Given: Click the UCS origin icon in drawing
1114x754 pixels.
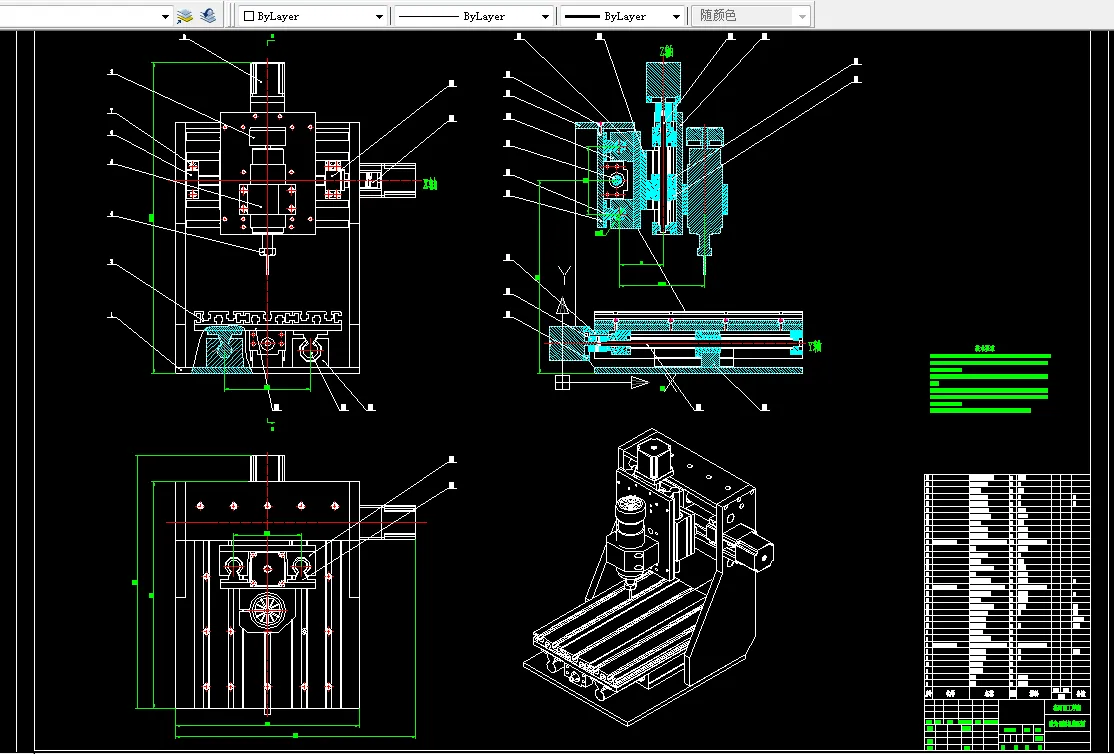Looking at the screenshot, I should [x=562, y=381].
